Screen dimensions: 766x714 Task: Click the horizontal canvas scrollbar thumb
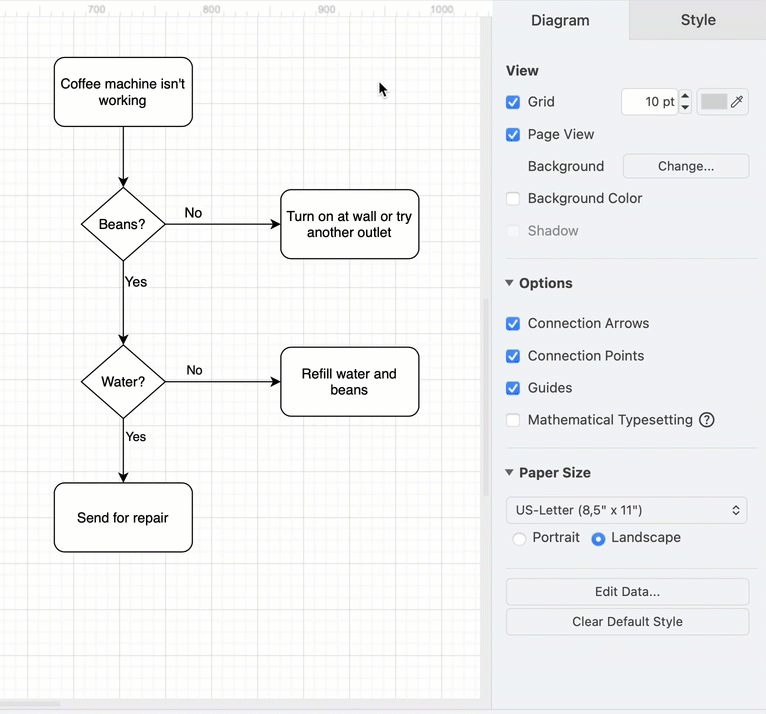[x=30, y=704]
